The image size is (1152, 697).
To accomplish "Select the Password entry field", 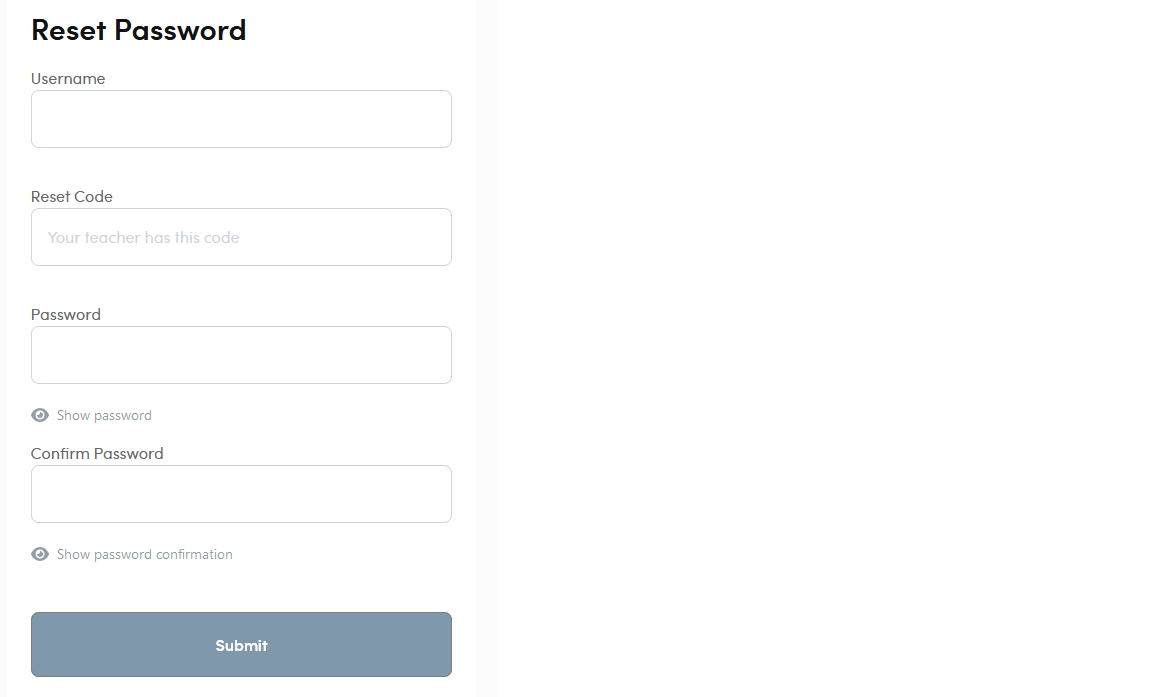I will point(241,355).
